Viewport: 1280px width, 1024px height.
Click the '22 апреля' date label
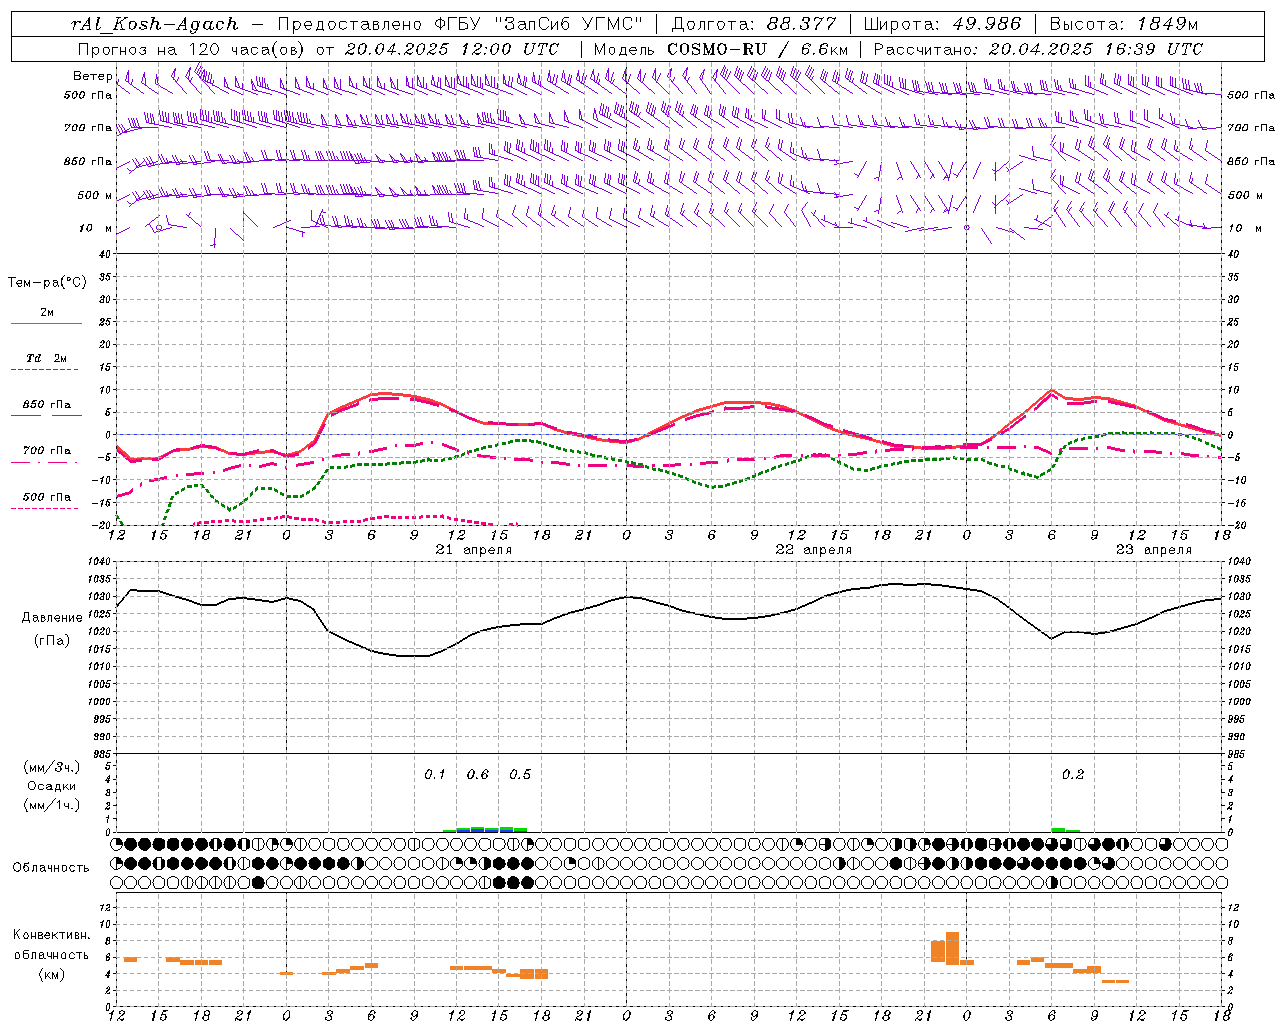pos(814,550)
